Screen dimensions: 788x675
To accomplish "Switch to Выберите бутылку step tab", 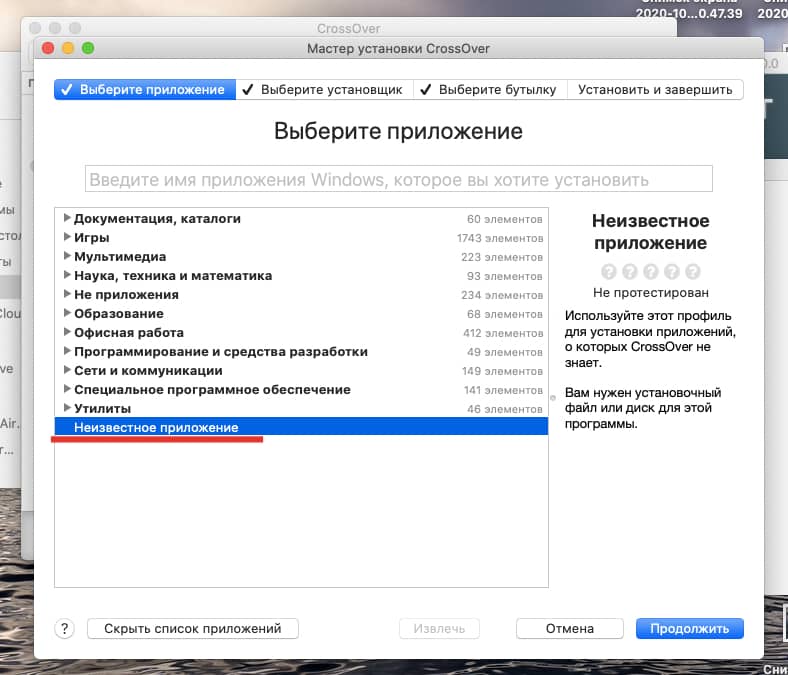I will coord(490,89).
